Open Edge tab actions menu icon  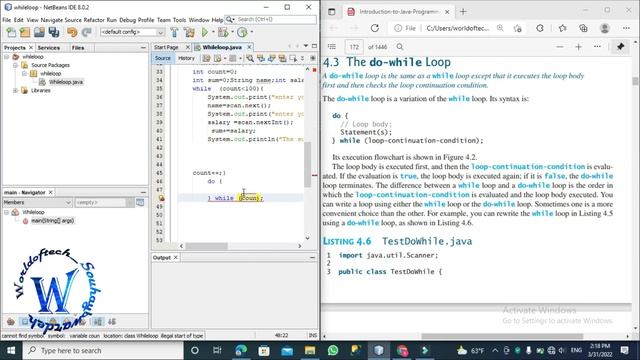click(x=331, y=12)
